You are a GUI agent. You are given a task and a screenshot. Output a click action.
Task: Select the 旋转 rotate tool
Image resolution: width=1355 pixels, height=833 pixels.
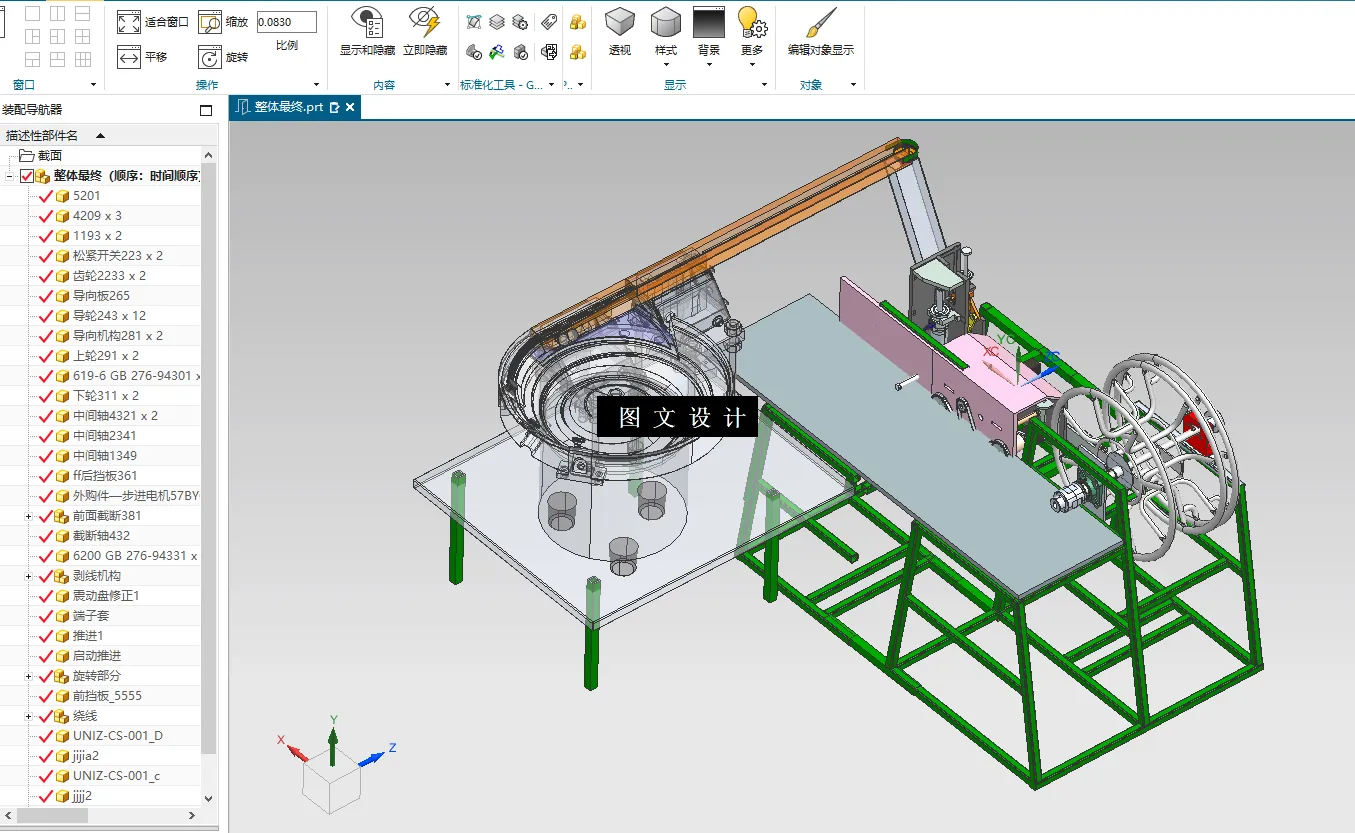click(x=223, y=57)
